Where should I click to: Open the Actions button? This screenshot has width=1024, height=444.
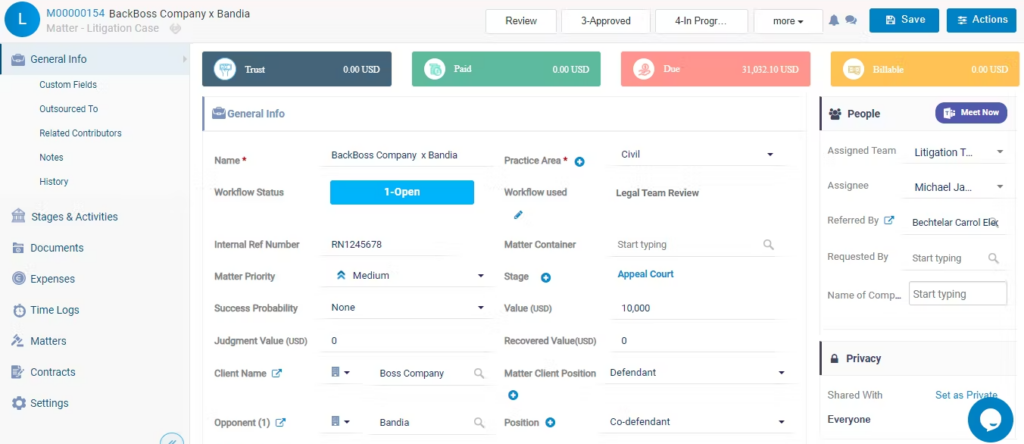(982, 20)
